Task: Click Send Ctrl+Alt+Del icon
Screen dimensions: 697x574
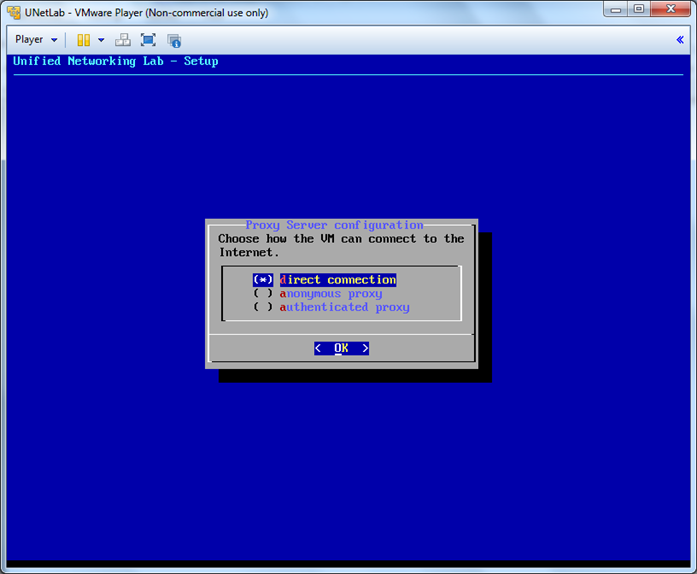Action: [123, 40]
